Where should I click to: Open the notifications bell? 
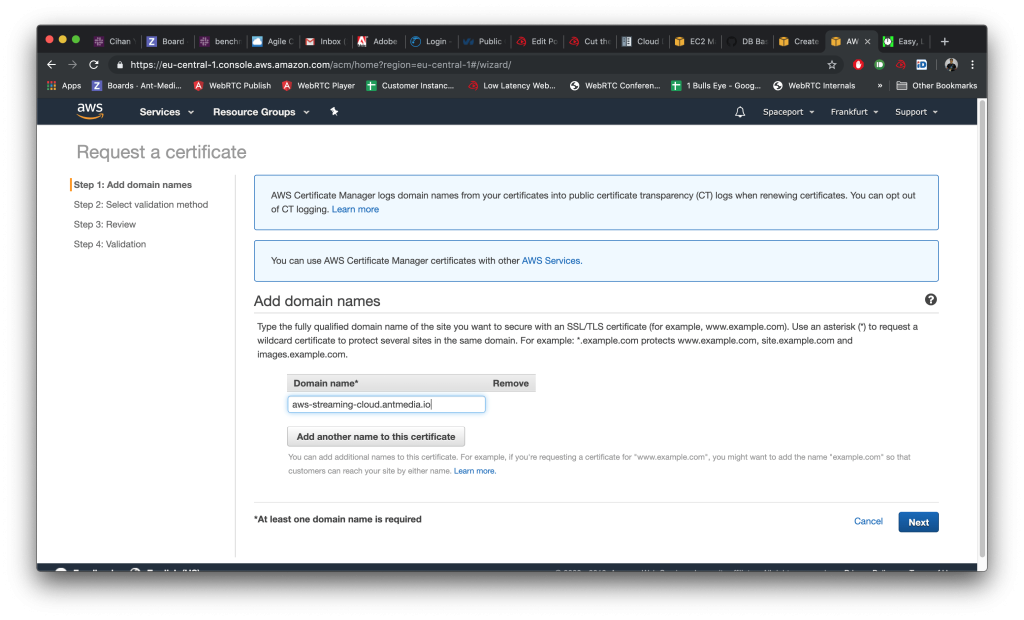(739, 112)
